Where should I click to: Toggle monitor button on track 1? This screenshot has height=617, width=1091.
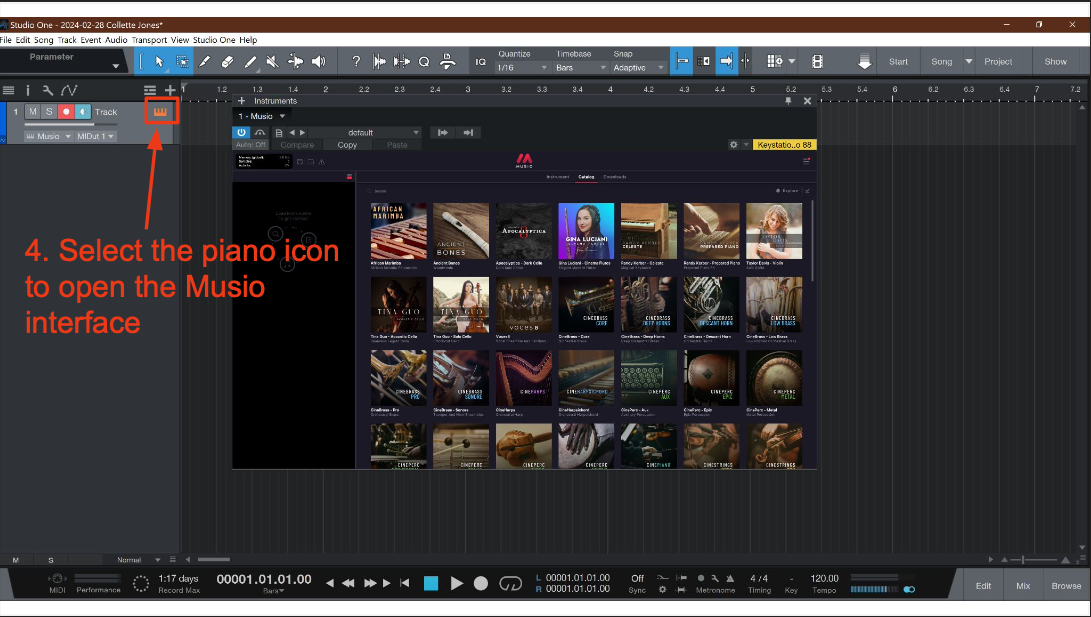(x=83, y=111)
